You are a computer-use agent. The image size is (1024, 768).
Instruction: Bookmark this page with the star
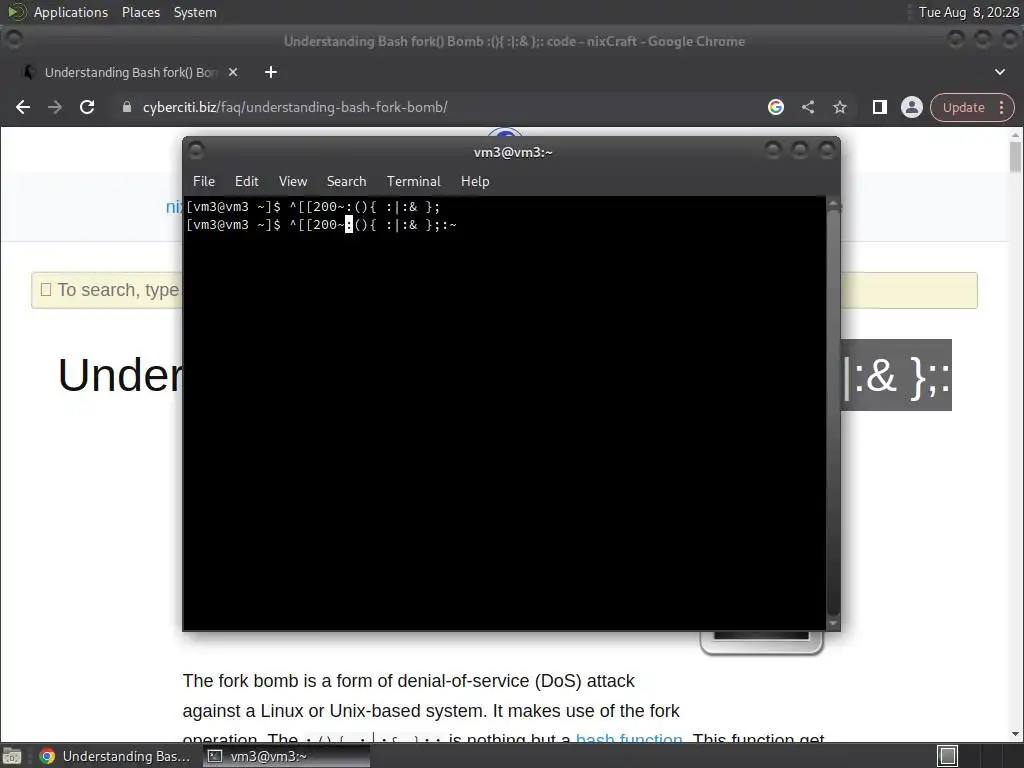click(x=840, y=107)
